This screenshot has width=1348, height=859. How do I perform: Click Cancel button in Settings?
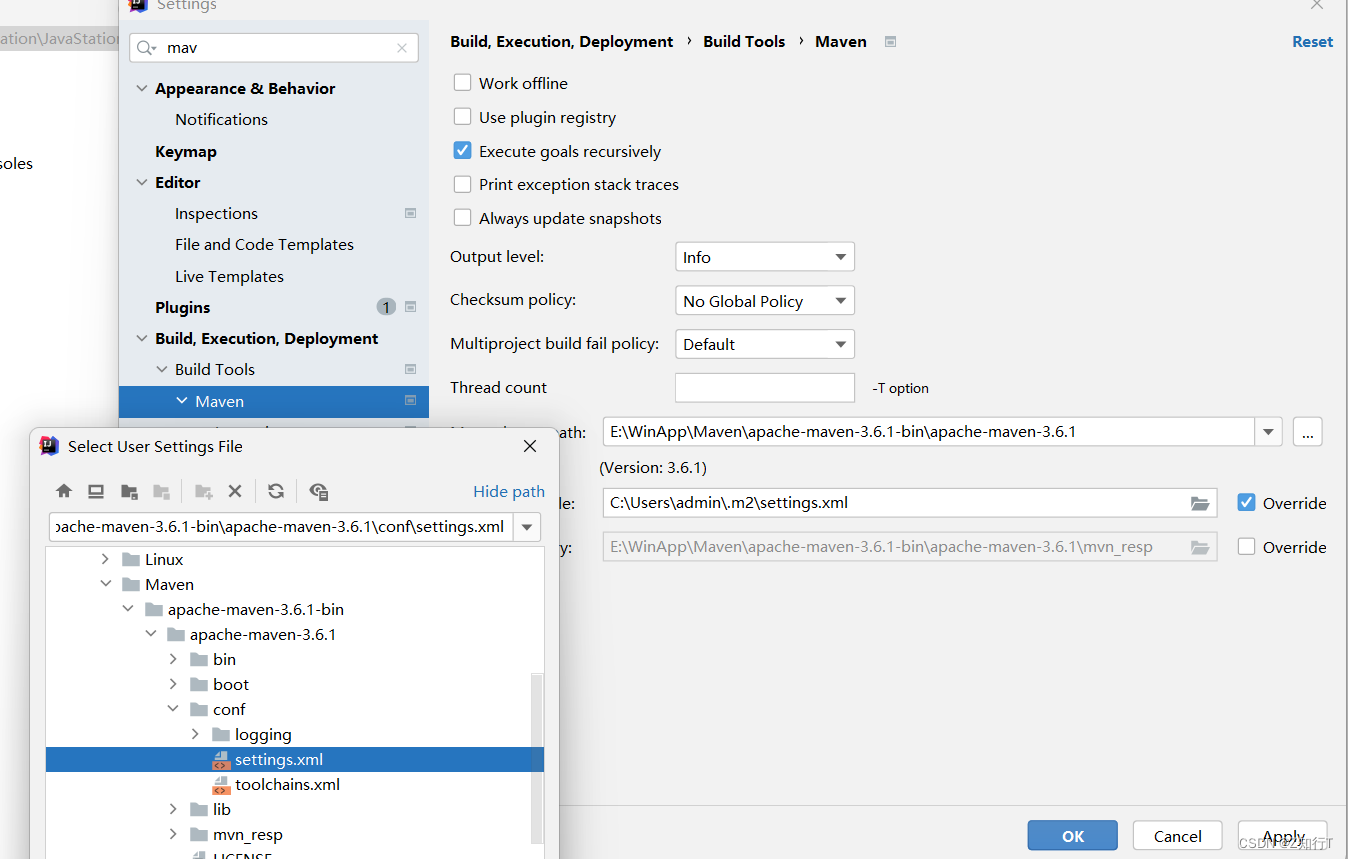[1178, 836]
